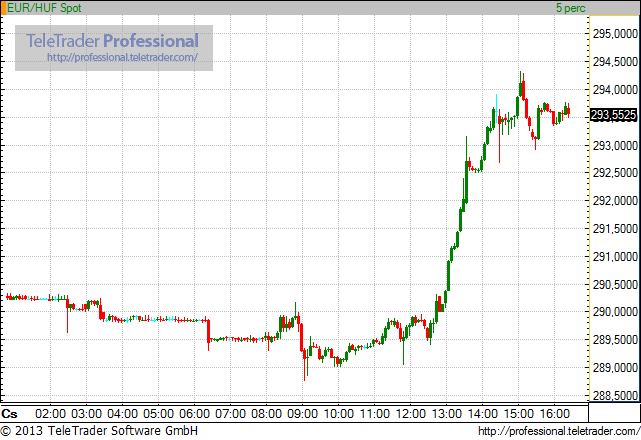
Task: Click the 289,5000 price axis label
Action: (615, 340)
